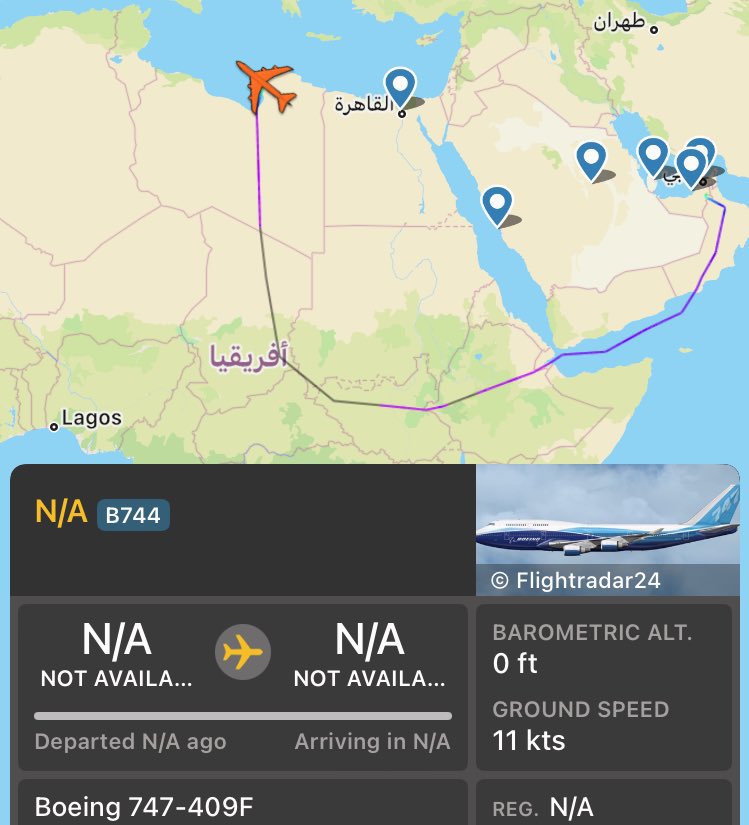
Task: Tap the B744 aircraft type badge
Action: pos(133,515)
